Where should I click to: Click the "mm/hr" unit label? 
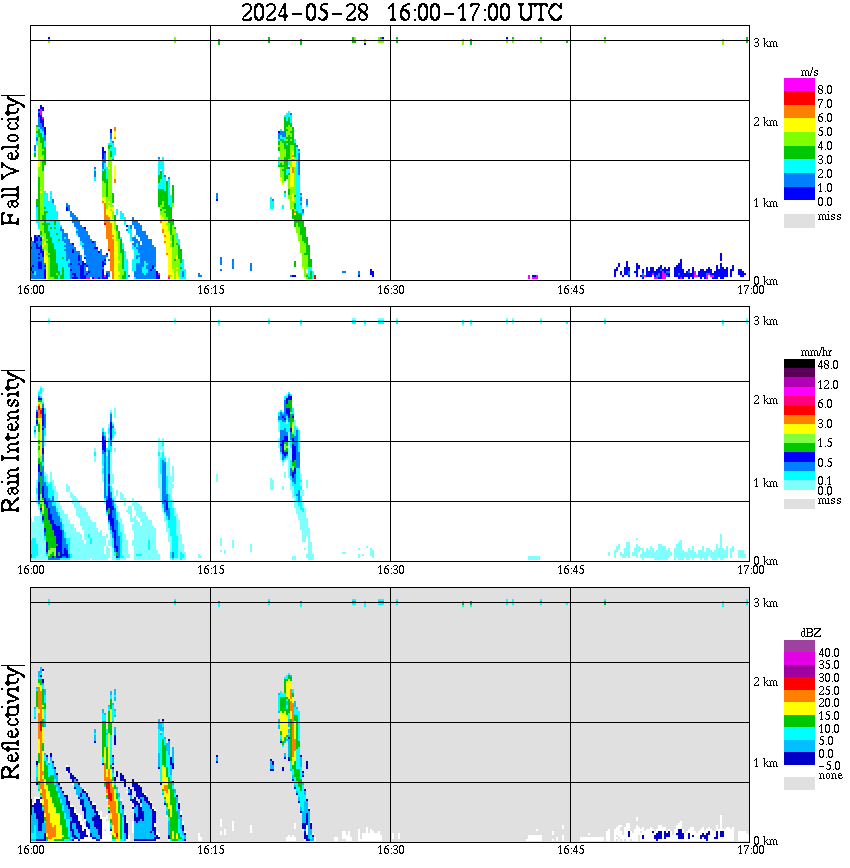coord(816,353)
